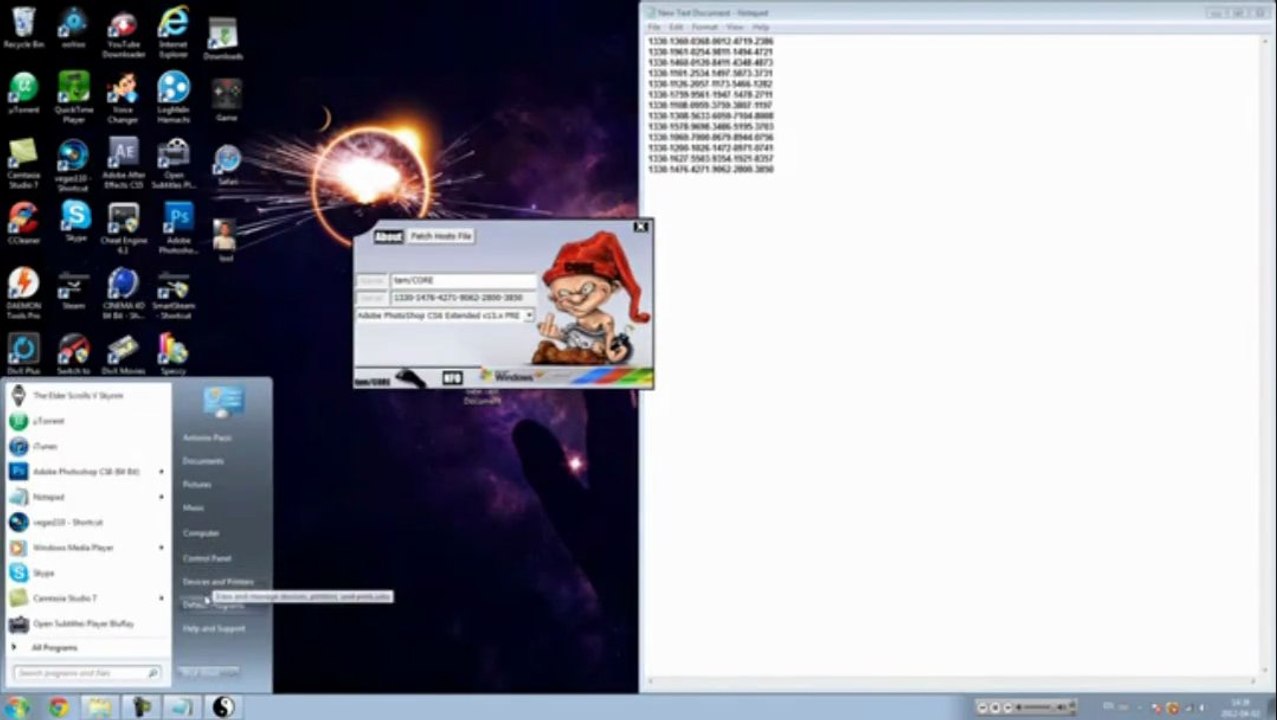Open Music from the Start menu
The image size is (1277, 720).
[x=193, y=509]
